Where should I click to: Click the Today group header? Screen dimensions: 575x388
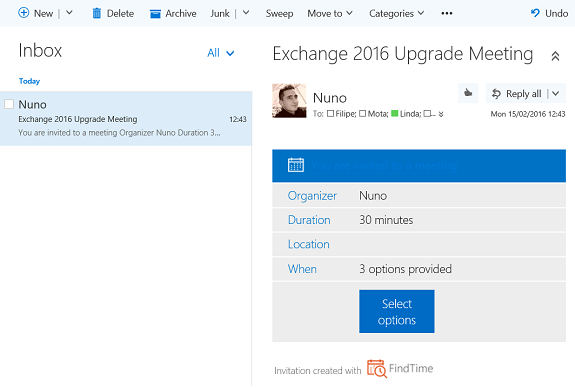coord(29,81)
